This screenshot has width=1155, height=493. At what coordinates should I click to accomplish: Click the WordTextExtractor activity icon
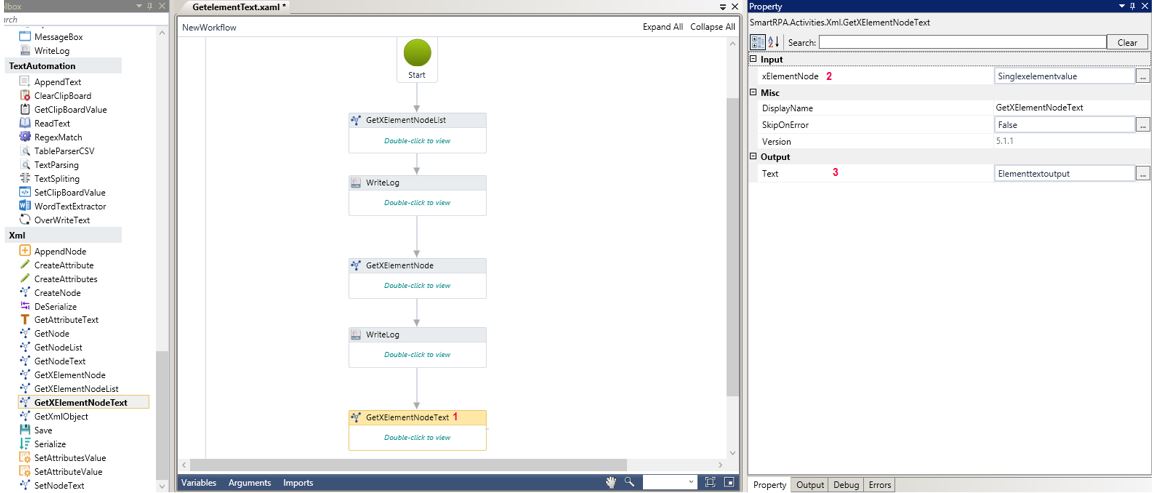(25, 206)
